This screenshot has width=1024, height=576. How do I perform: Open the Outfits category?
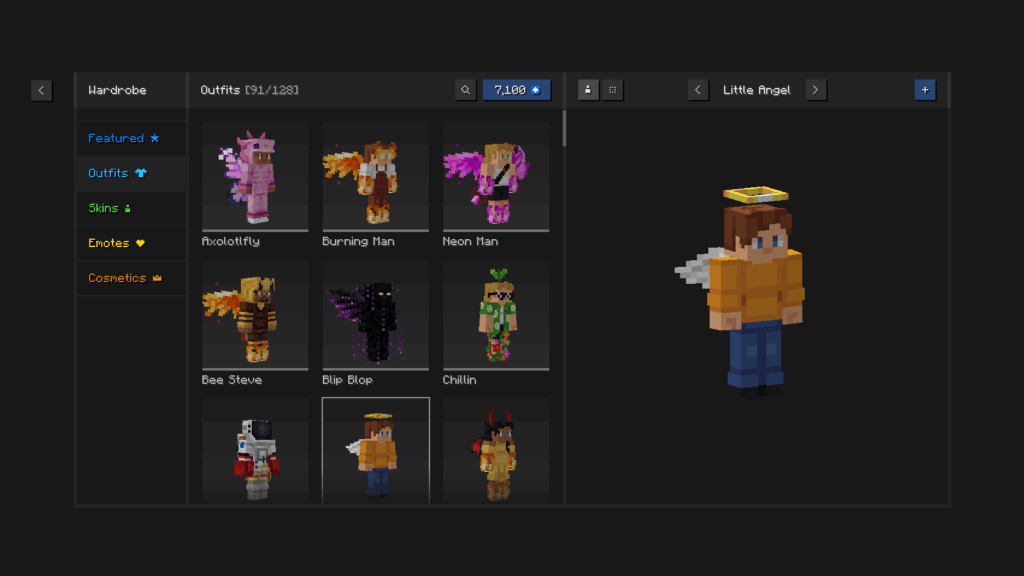click(x=131, y=173)
